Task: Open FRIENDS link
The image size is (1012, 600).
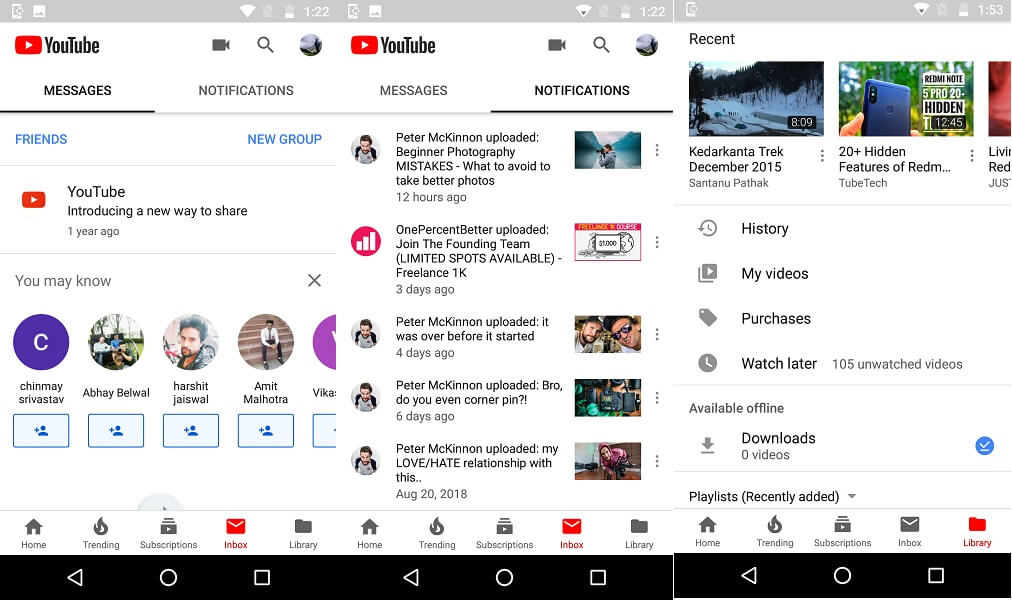Action: pyautogui.click(x=41, y=139)
